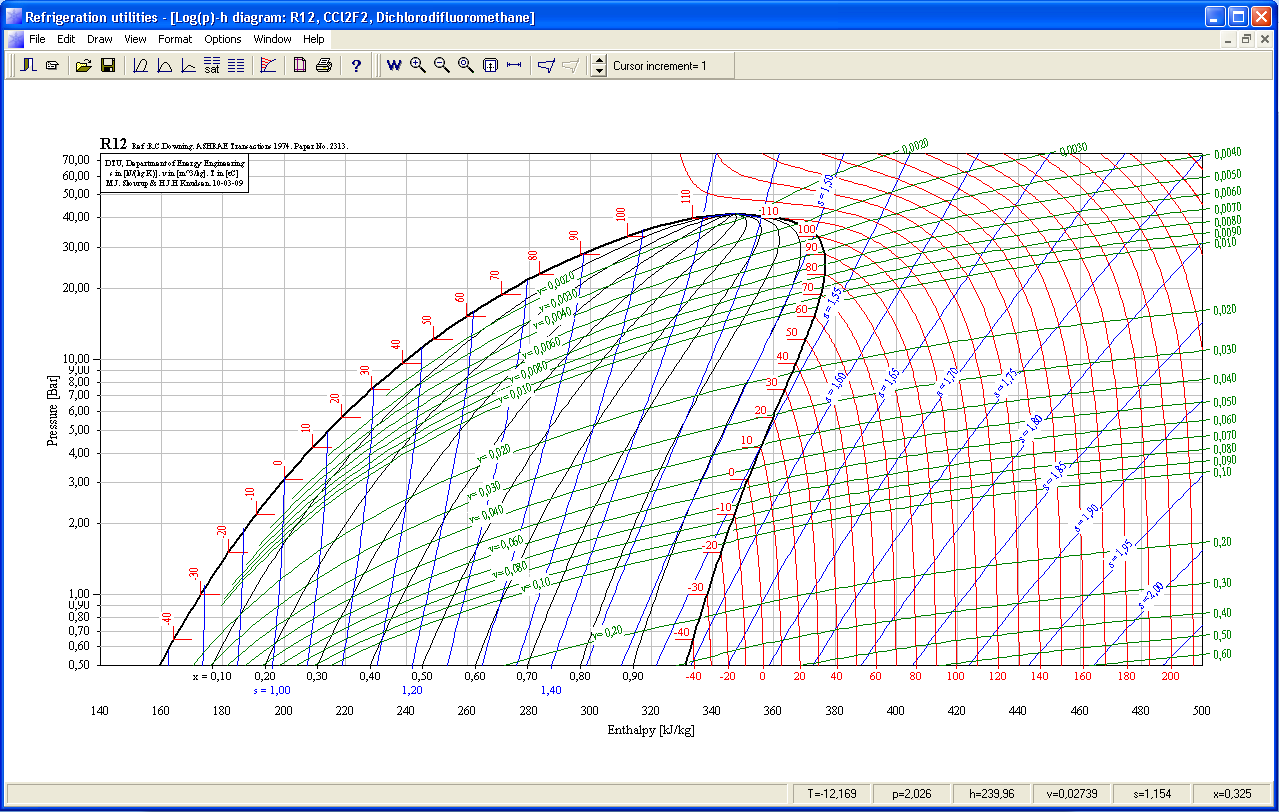Click the '0,60' specific volume label at right
The width and height of the screenshot is (1279, 812).
pos(1222,654)
